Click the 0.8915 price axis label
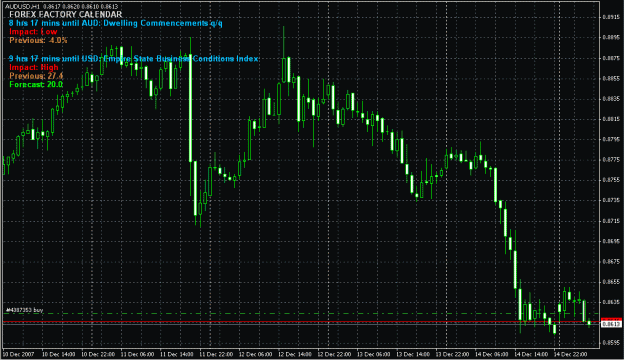625x360 pixels. coord(611,17)
